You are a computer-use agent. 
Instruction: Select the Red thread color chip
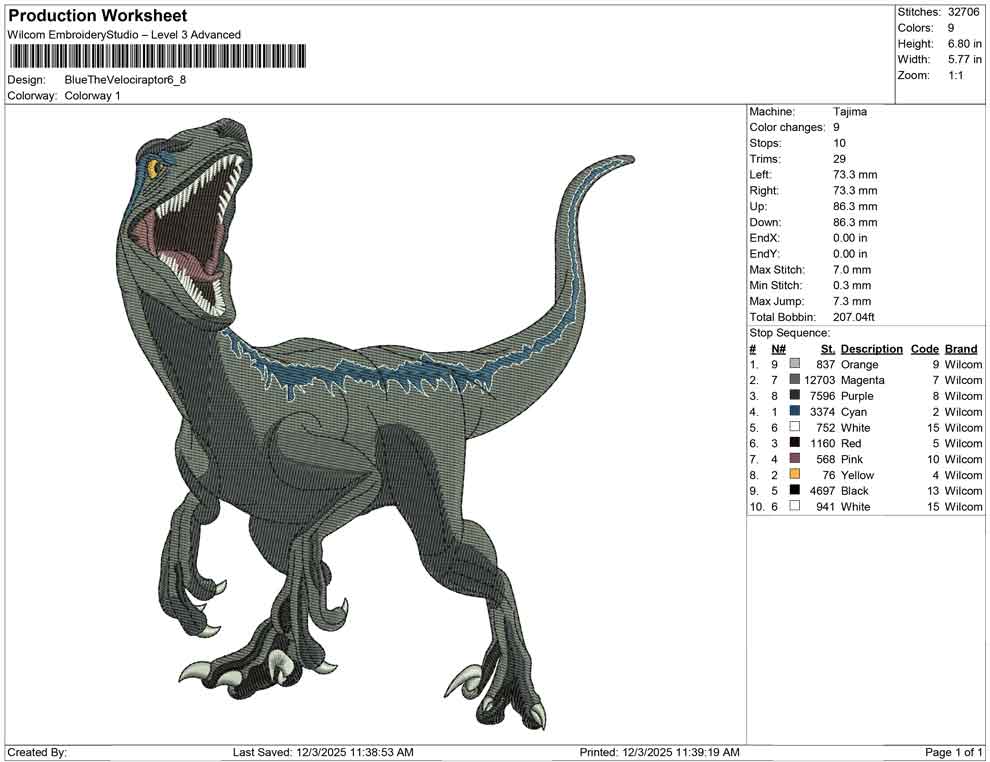[795, 443]
